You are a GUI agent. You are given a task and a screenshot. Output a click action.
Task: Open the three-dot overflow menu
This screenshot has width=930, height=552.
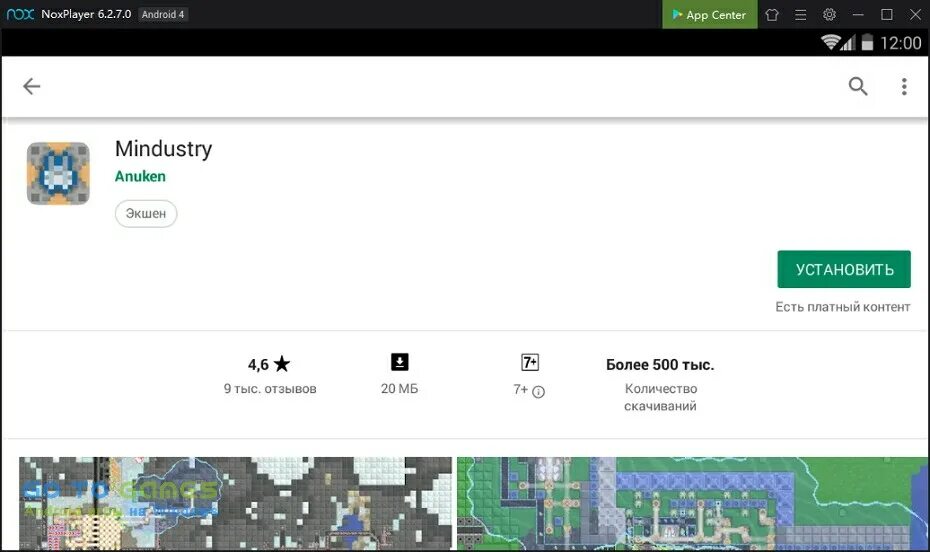(904, 87)
